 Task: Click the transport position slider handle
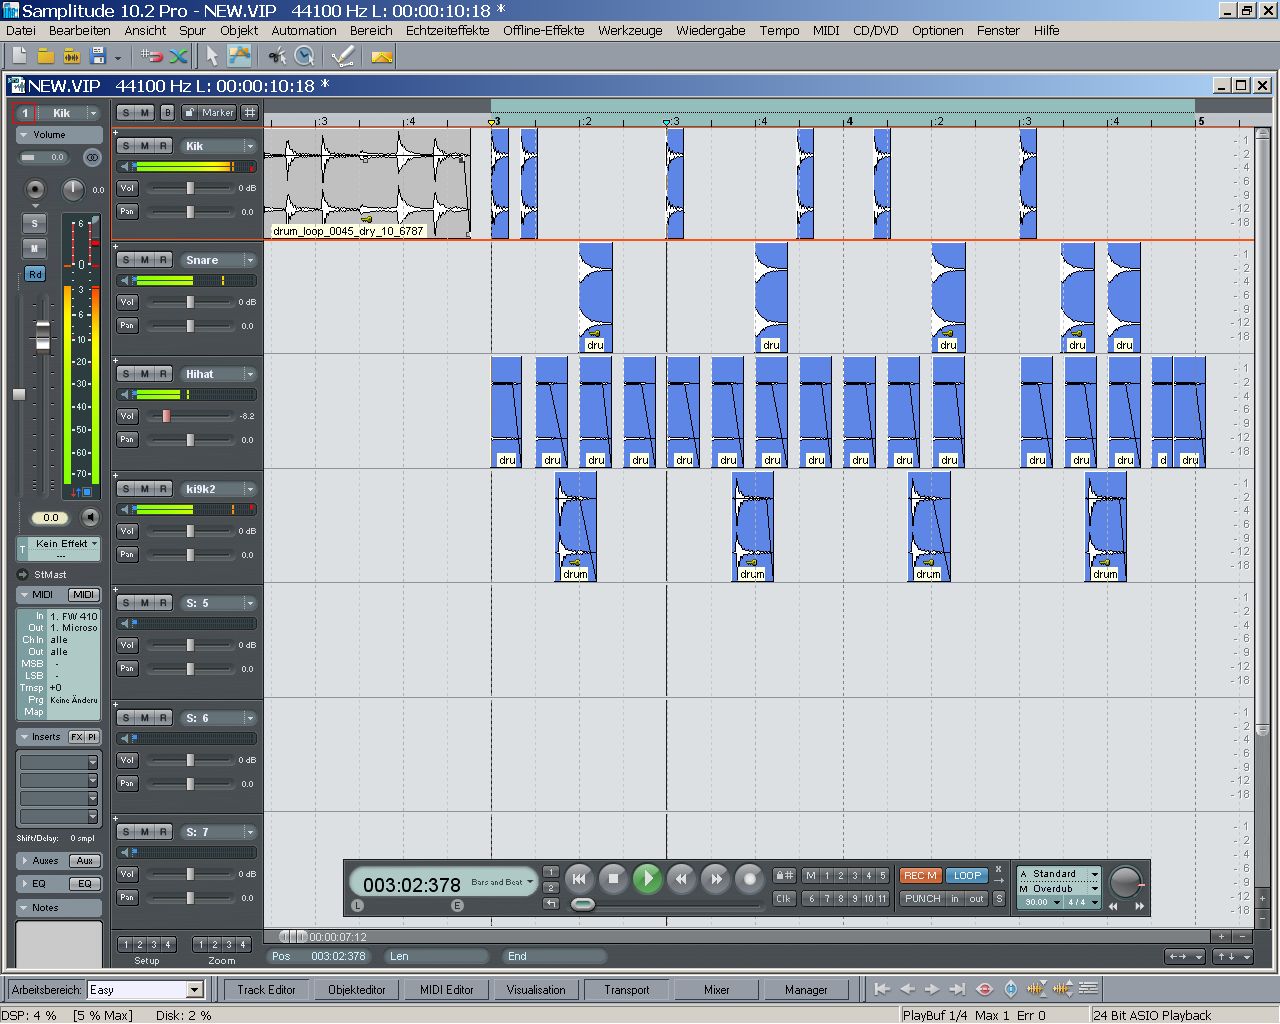583,904
